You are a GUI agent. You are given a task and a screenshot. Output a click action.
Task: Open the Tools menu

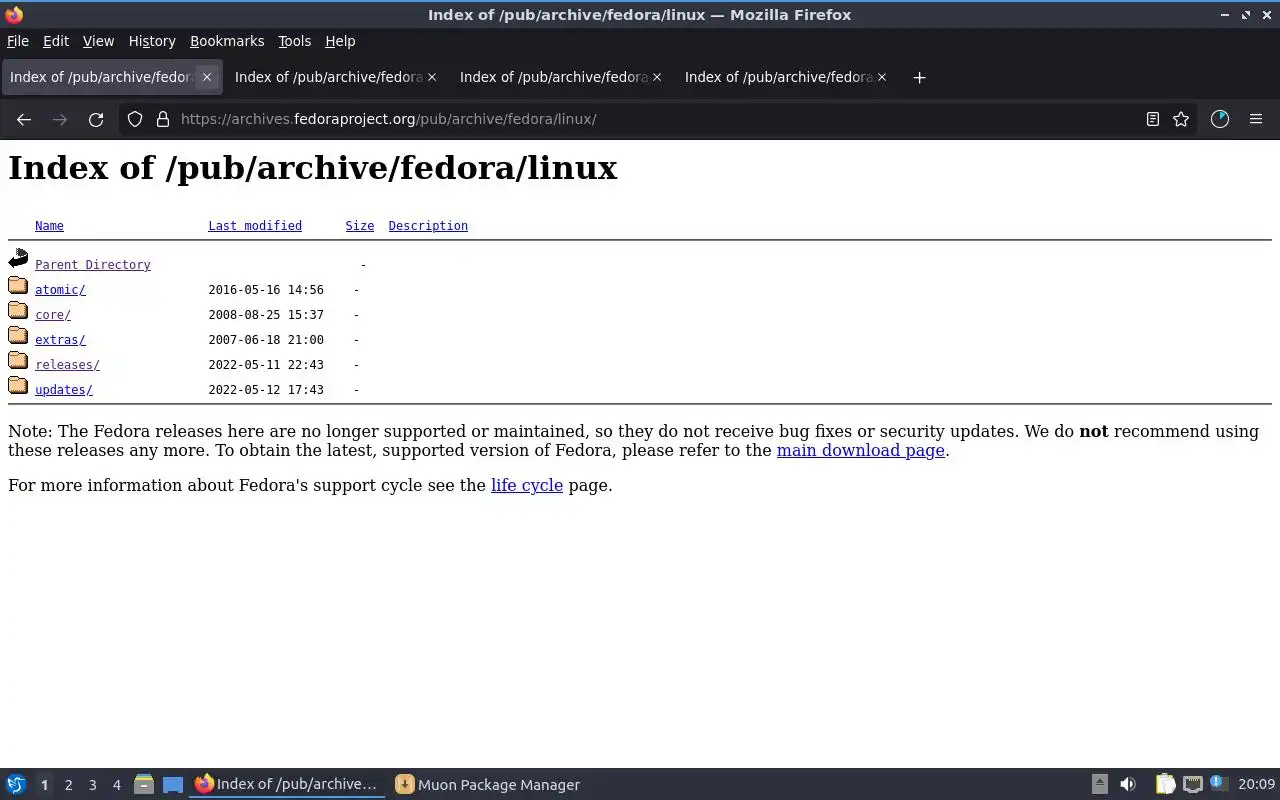tap(294, 41)
